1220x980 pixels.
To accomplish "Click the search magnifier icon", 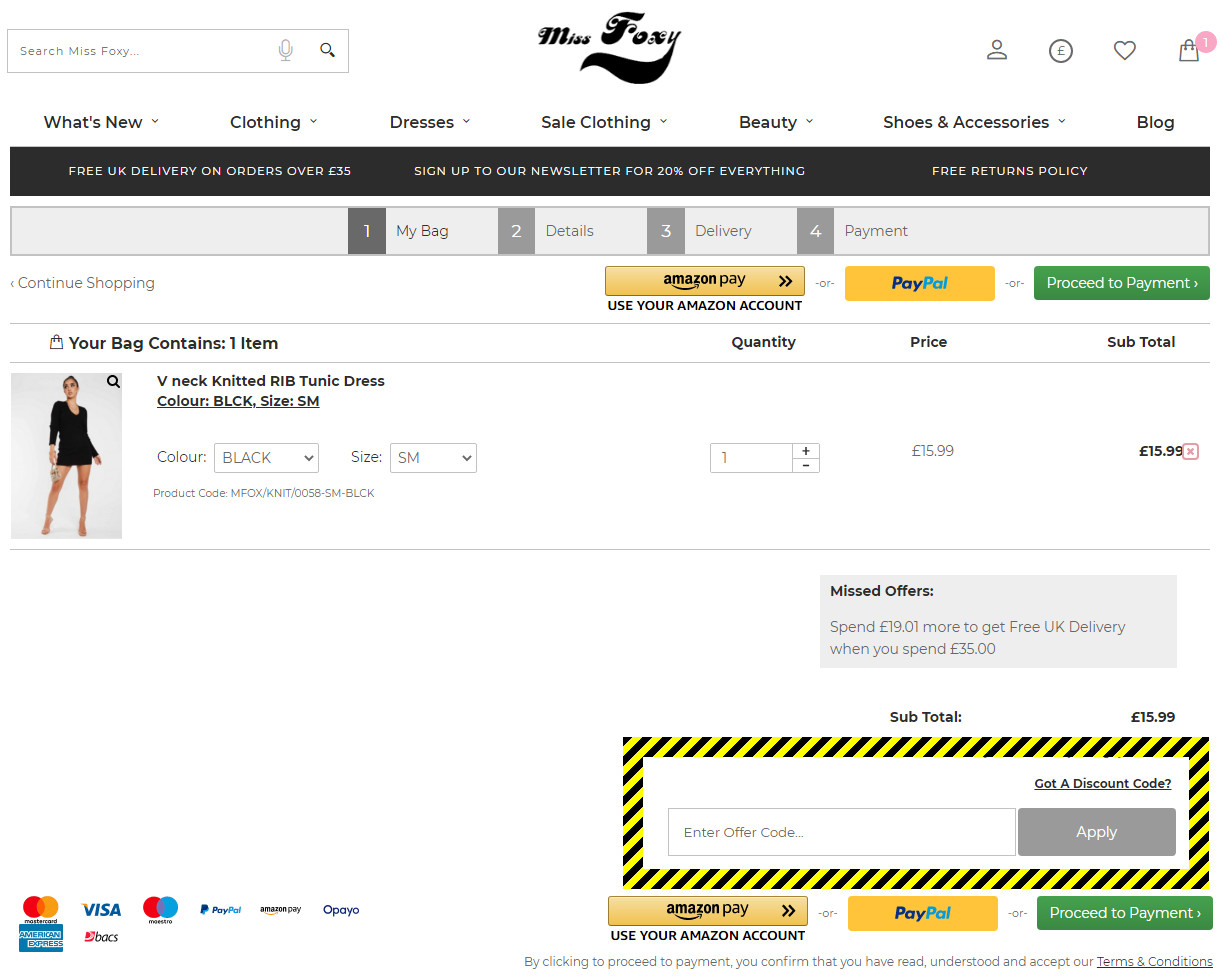I will coord(327,50).
